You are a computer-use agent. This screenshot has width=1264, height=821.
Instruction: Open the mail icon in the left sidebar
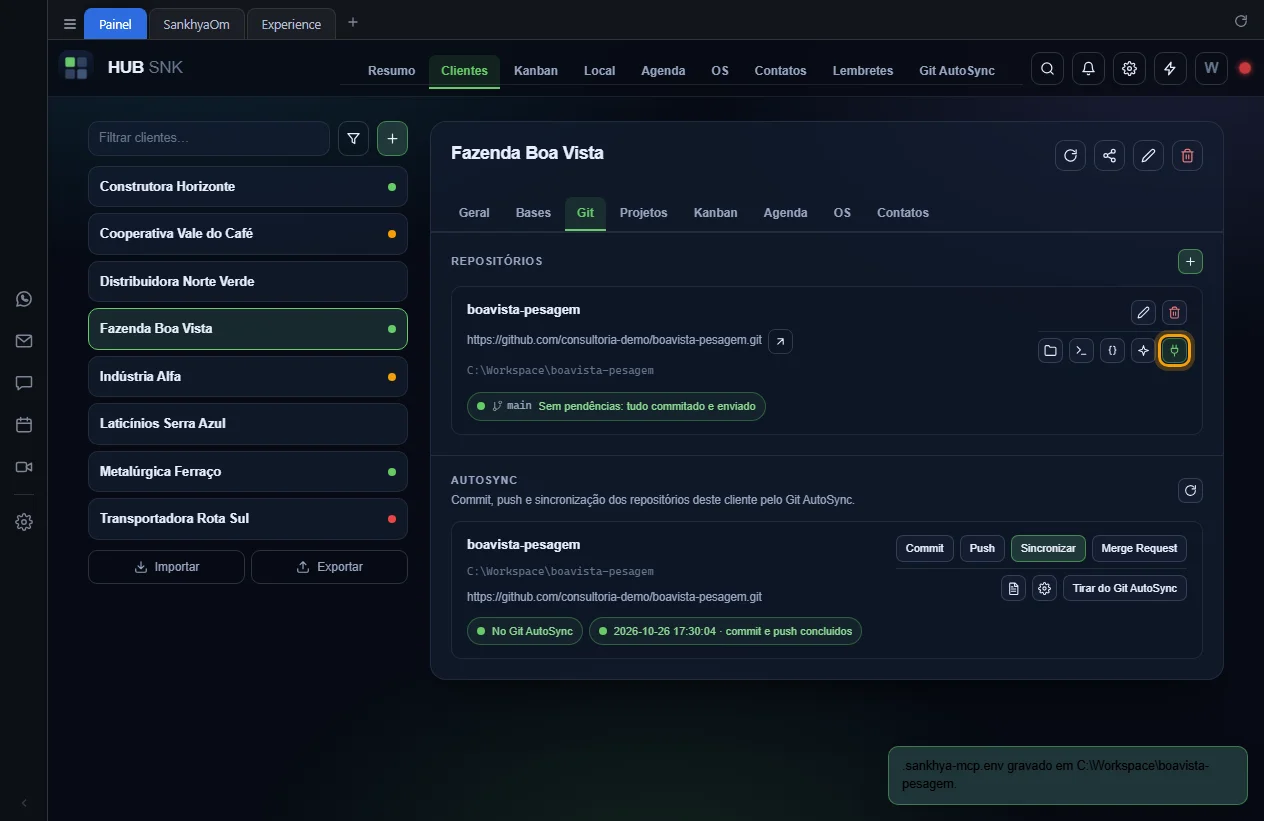point(24,341)
